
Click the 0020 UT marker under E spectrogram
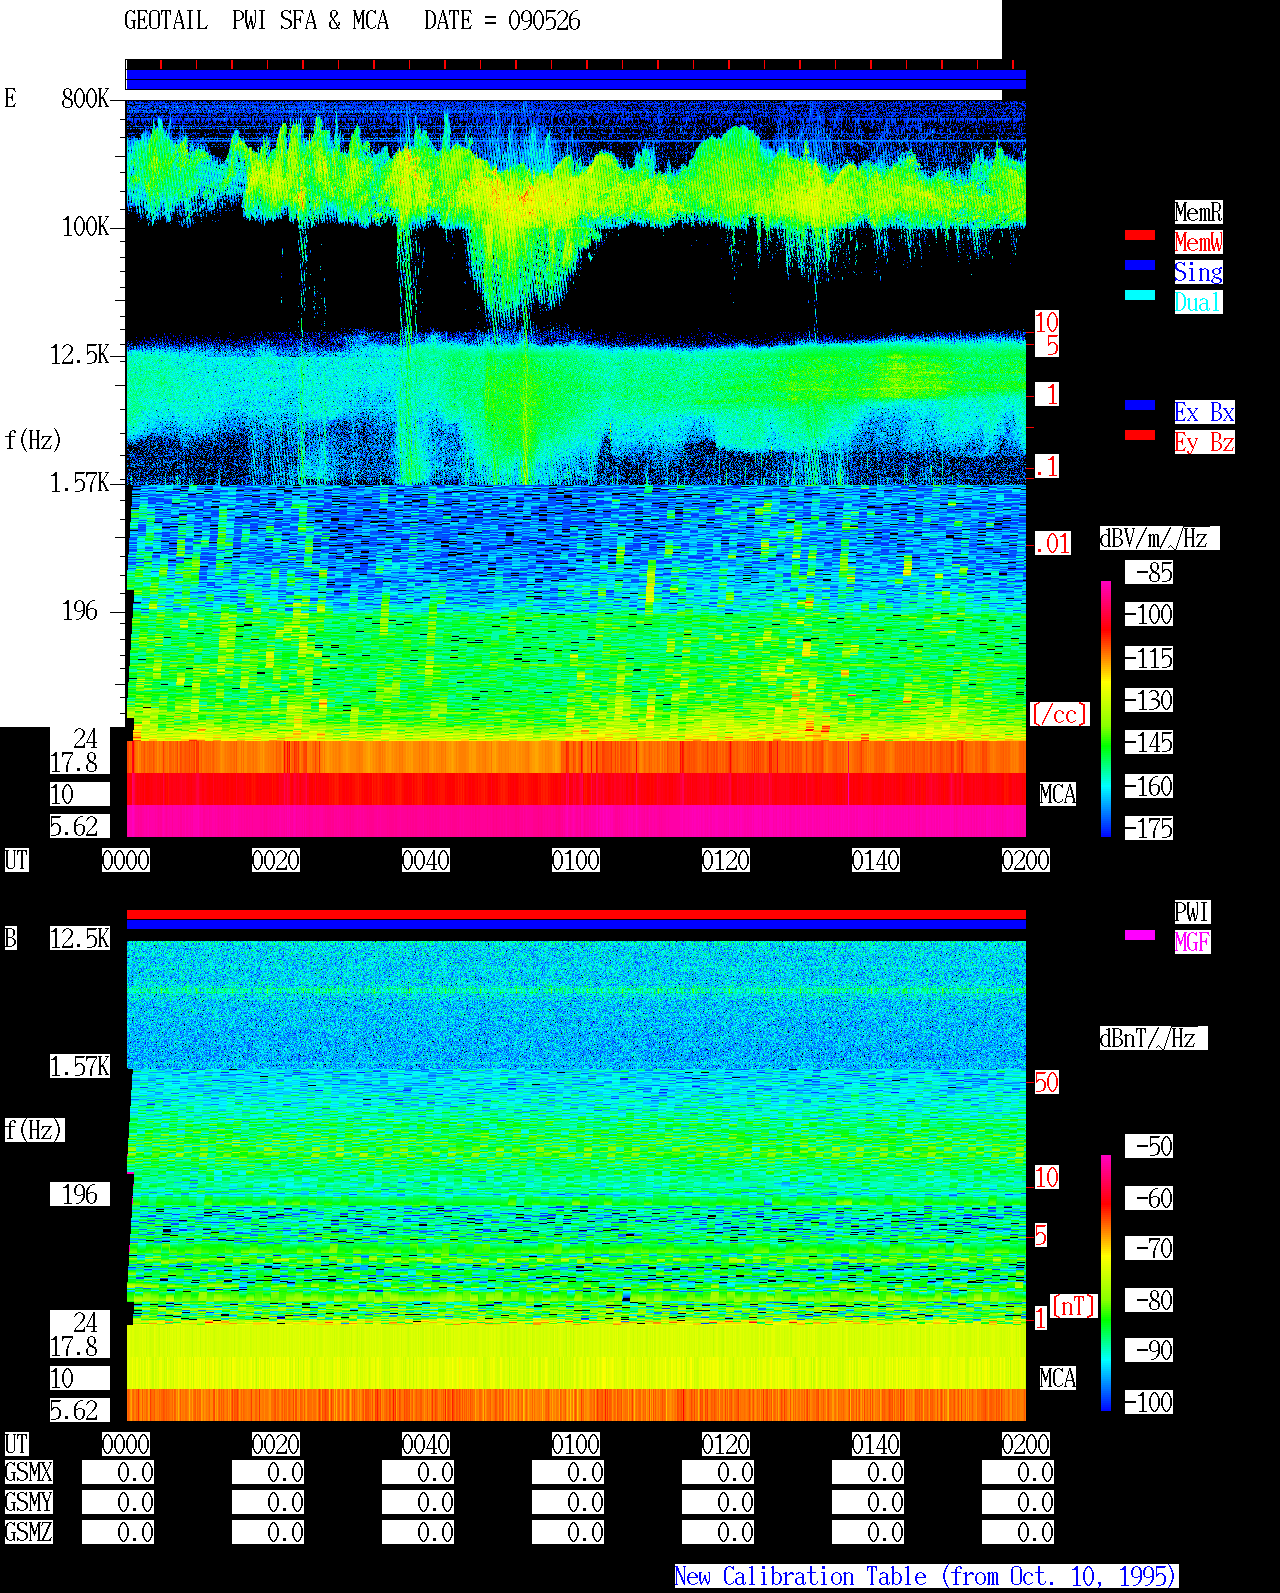pos(276,860)
